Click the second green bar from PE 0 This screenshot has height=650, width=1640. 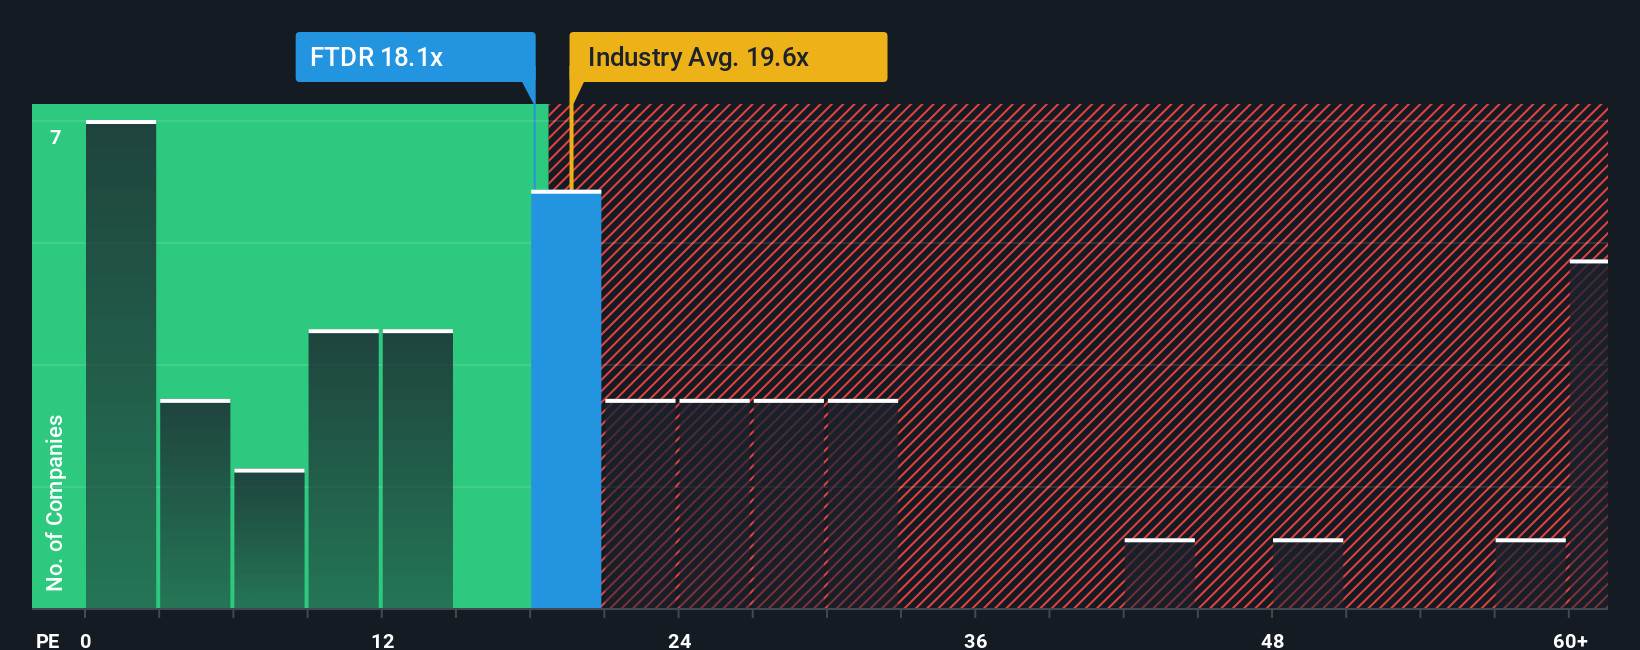tap(195, 503)
